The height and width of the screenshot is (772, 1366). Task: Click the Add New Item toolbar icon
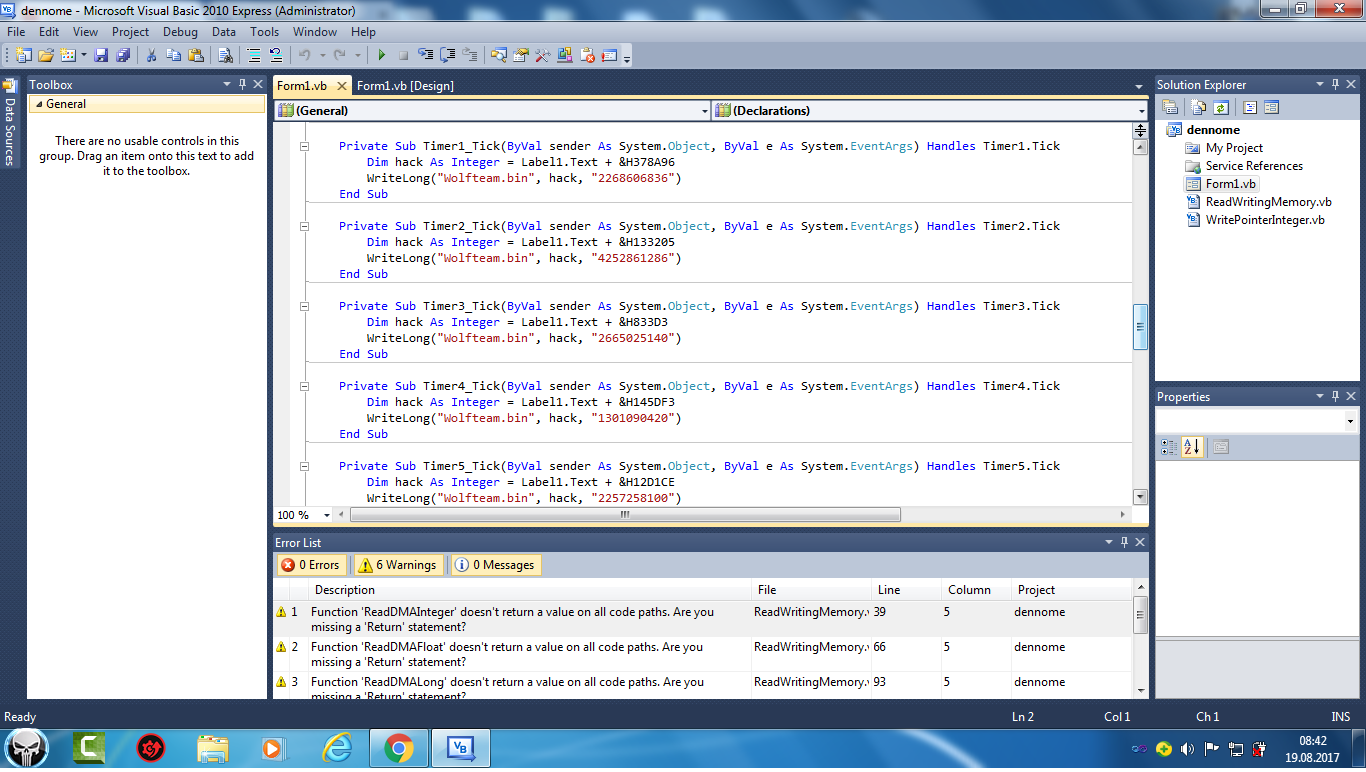point(68,55)
